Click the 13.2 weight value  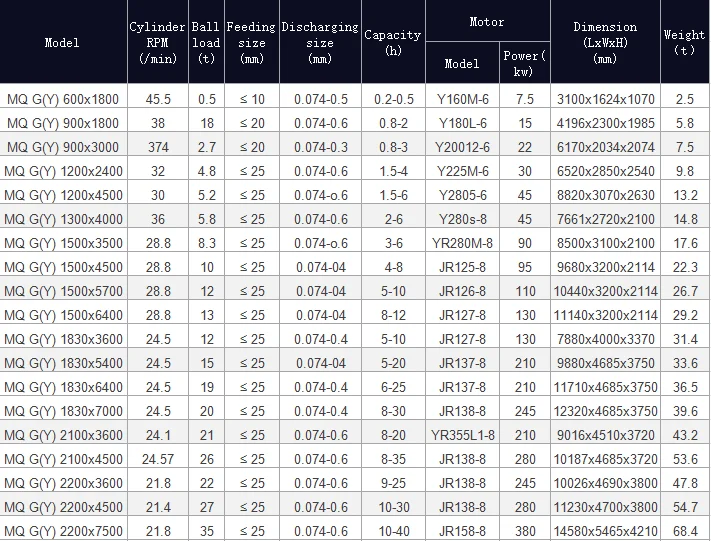685,195
